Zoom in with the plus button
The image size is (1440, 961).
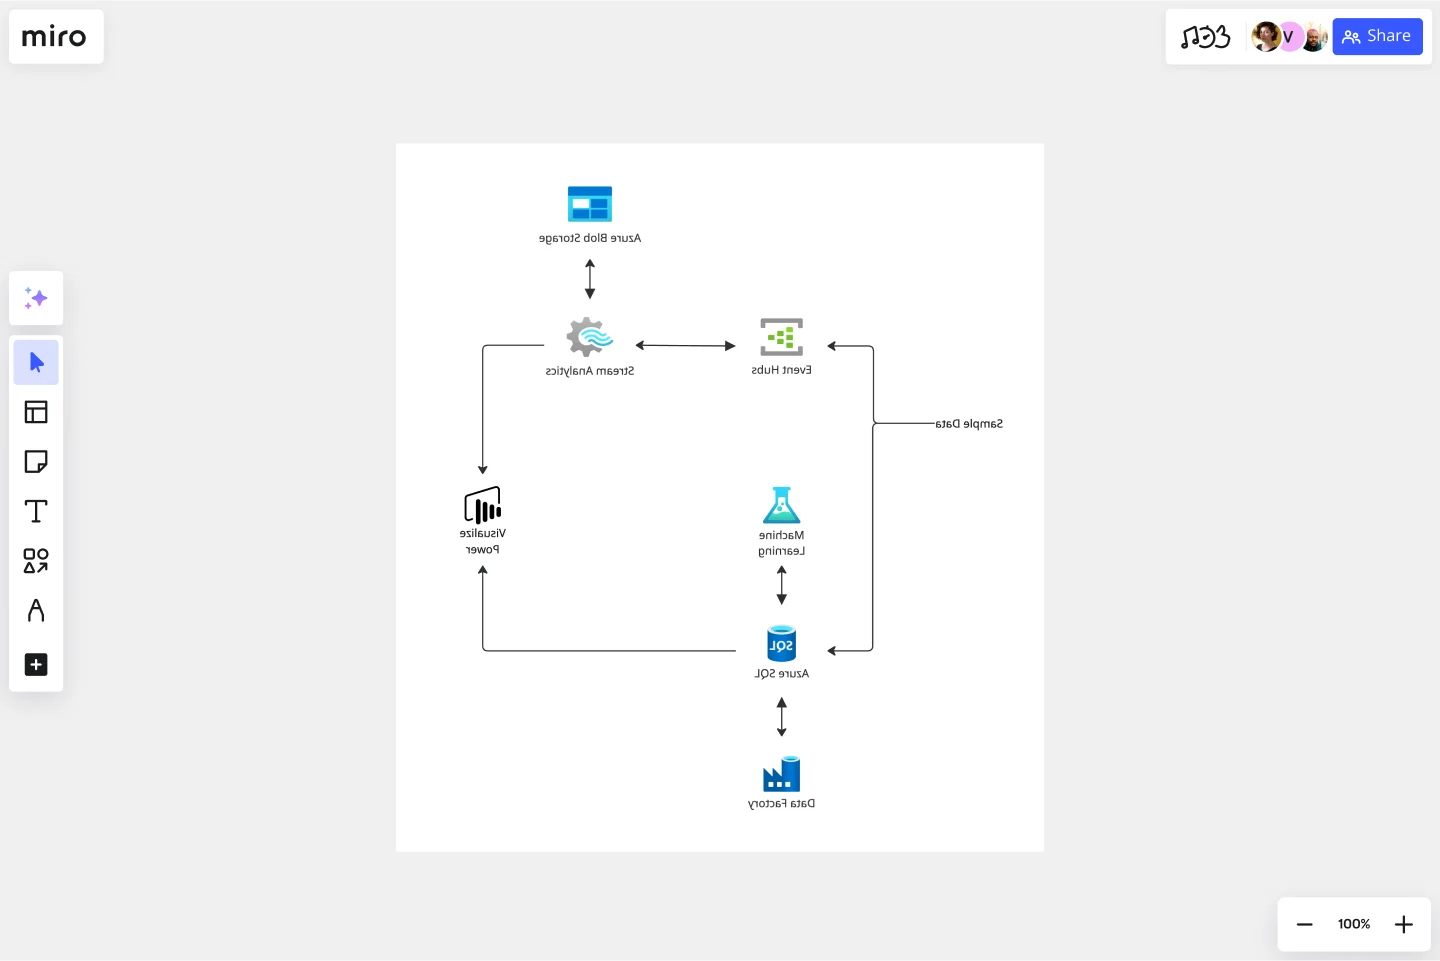pyautogui.click(x=1404, y=924)
